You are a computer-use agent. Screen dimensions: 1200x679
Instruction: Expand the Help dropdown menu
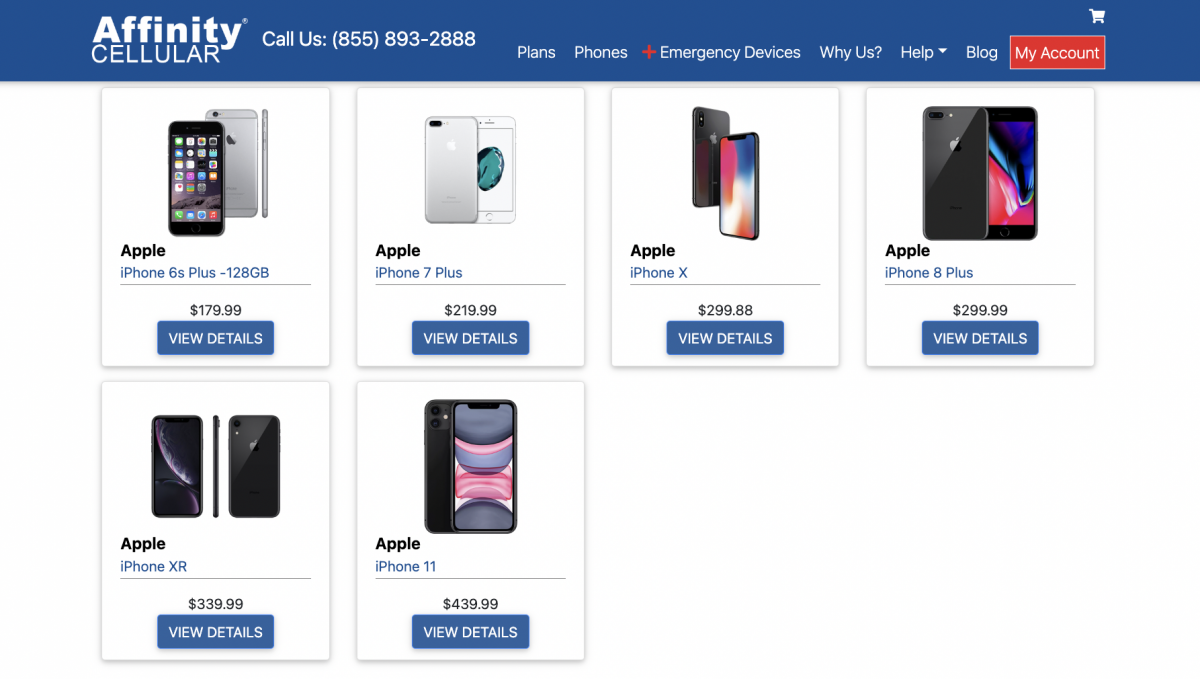923,53
